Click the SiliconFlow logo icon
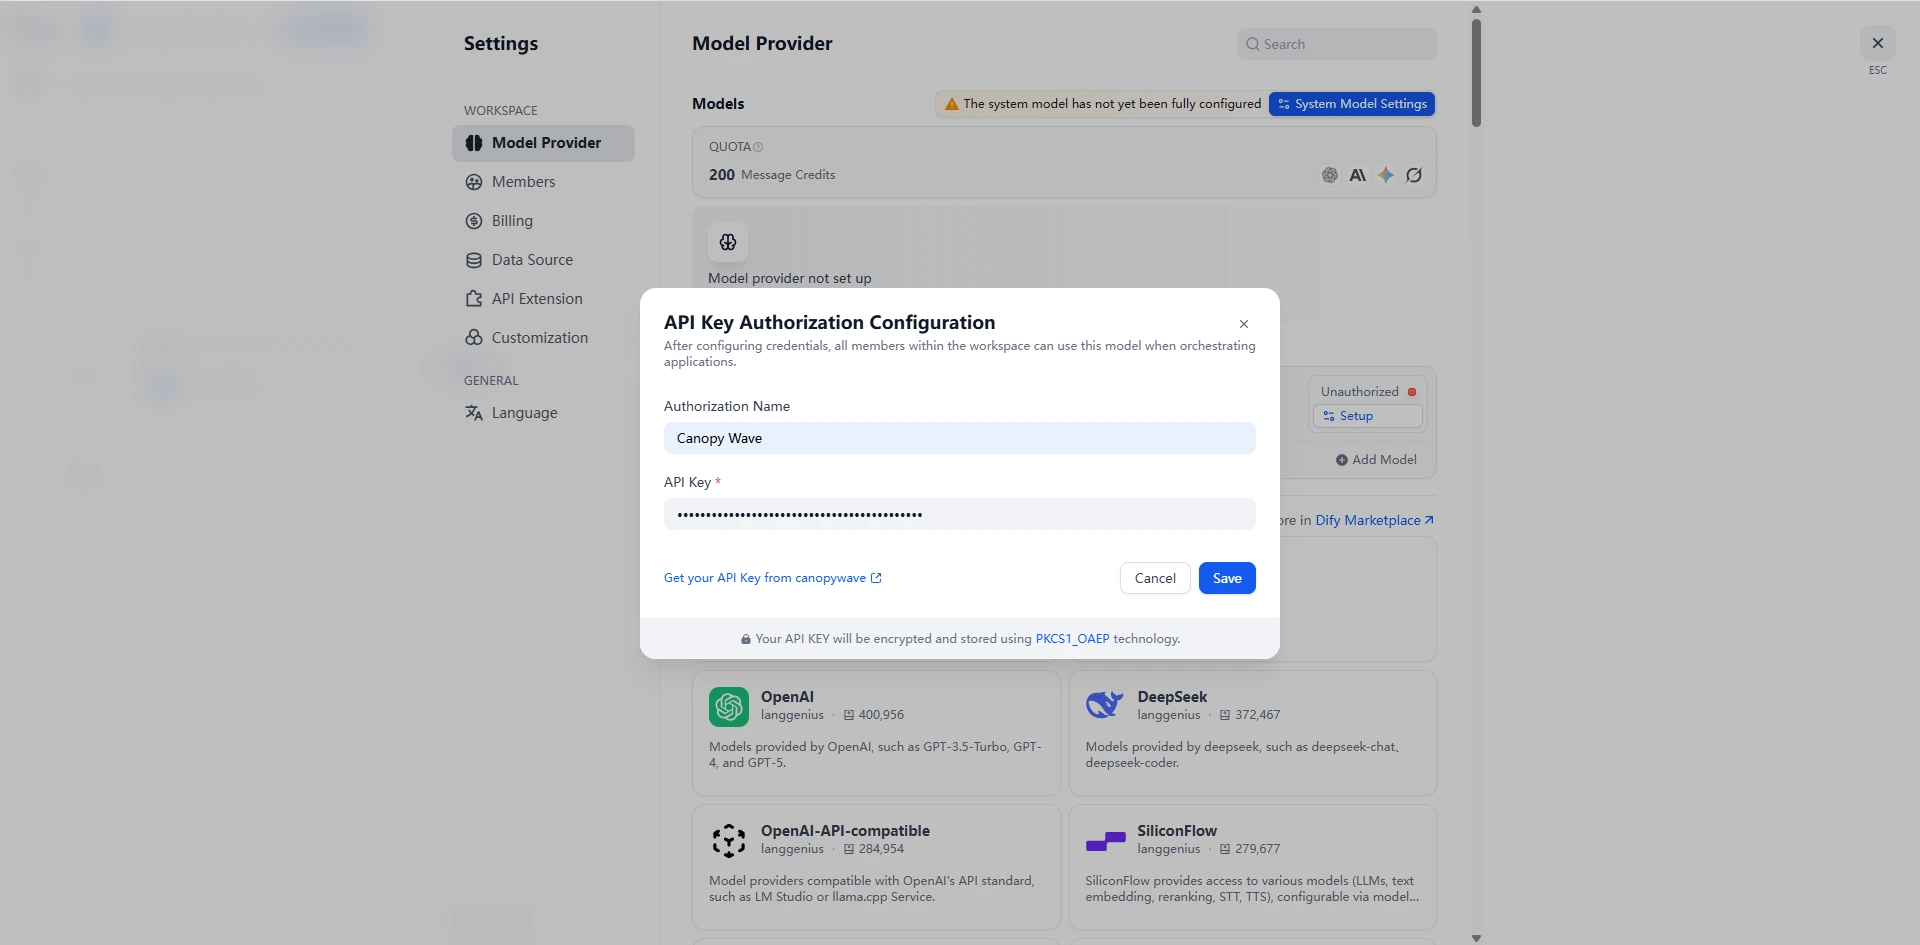 click(x=1105, y=841)
